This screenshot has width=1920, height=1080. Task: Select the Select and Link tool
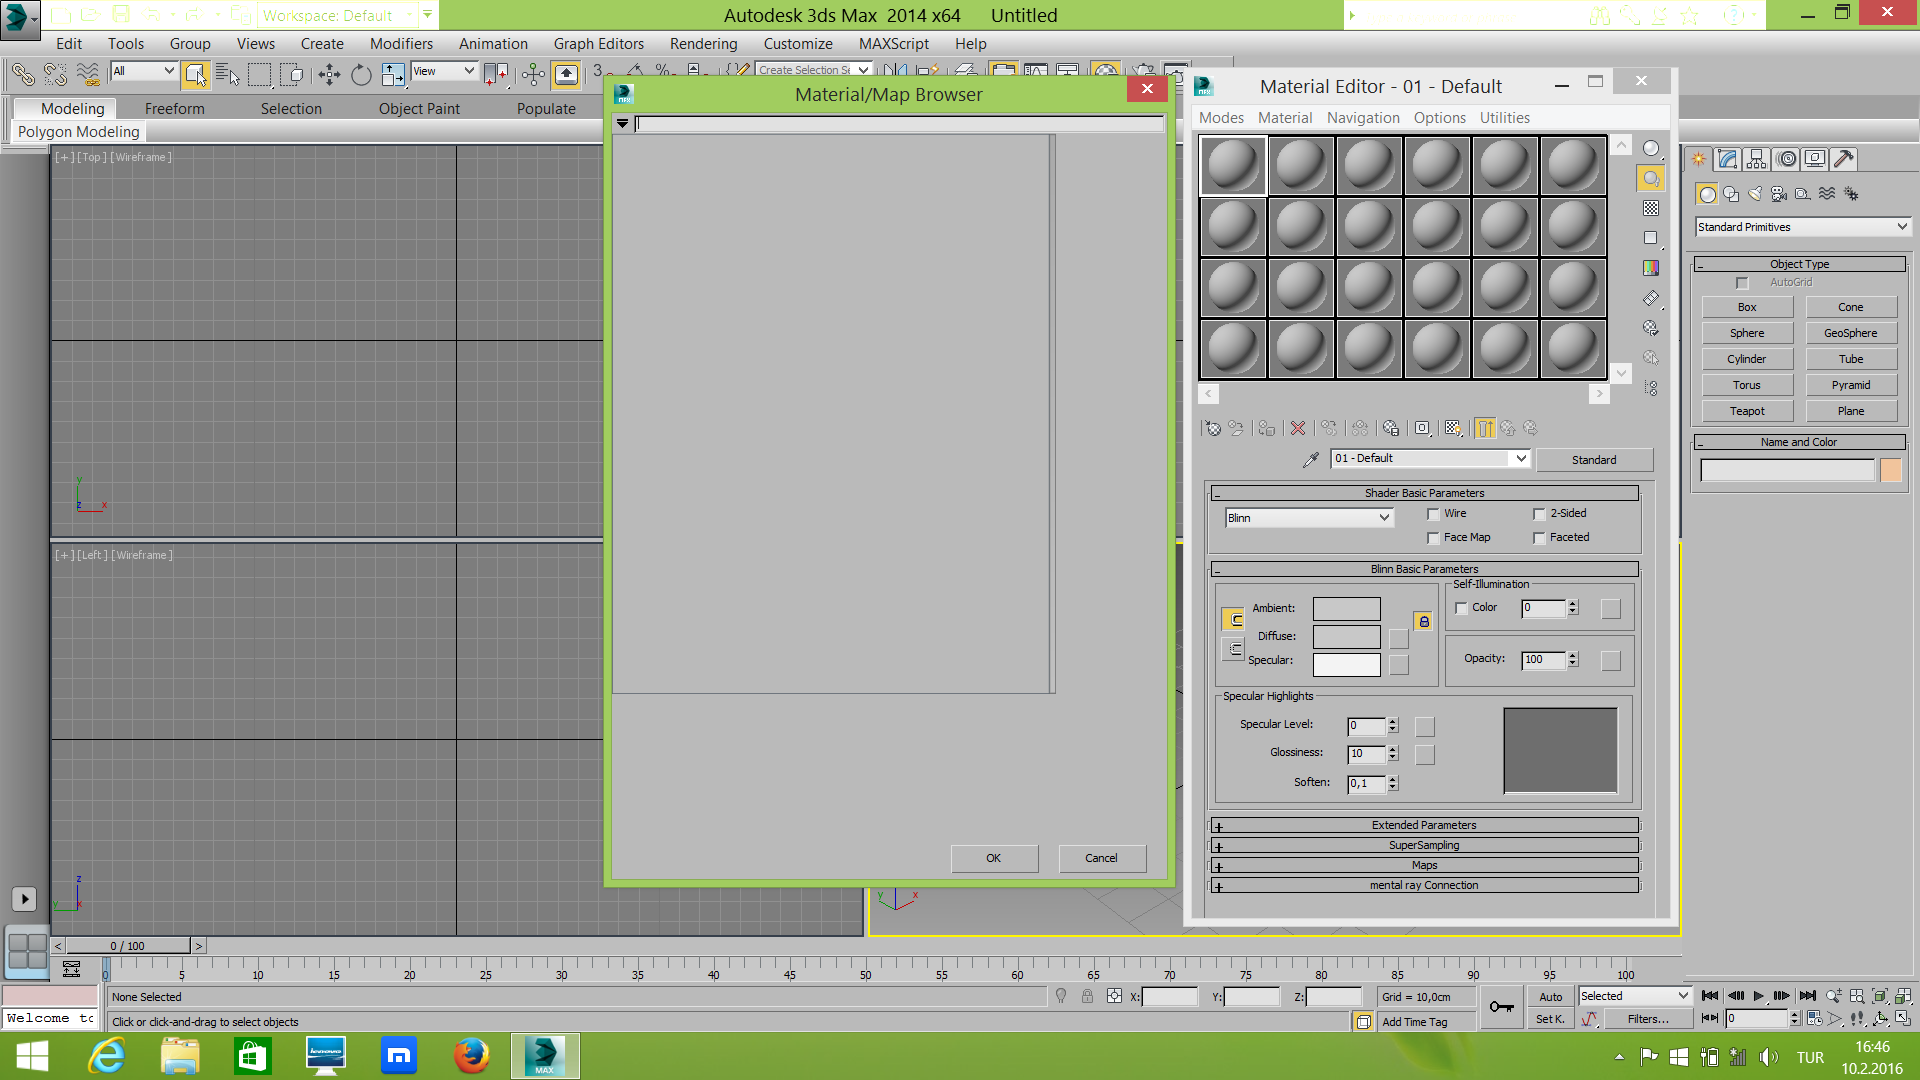pos(23,74)
